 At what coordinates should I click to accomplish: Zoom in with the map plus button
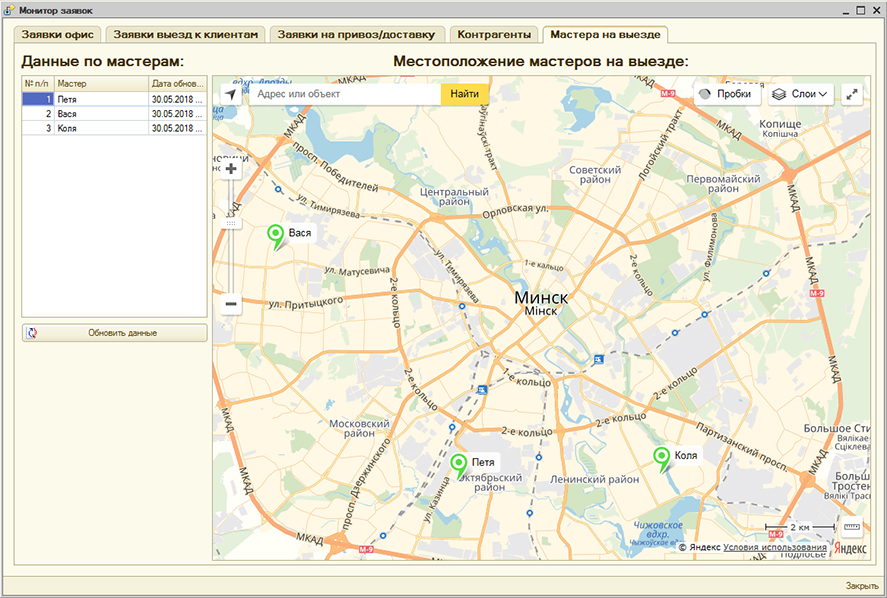tap(231, 169)
